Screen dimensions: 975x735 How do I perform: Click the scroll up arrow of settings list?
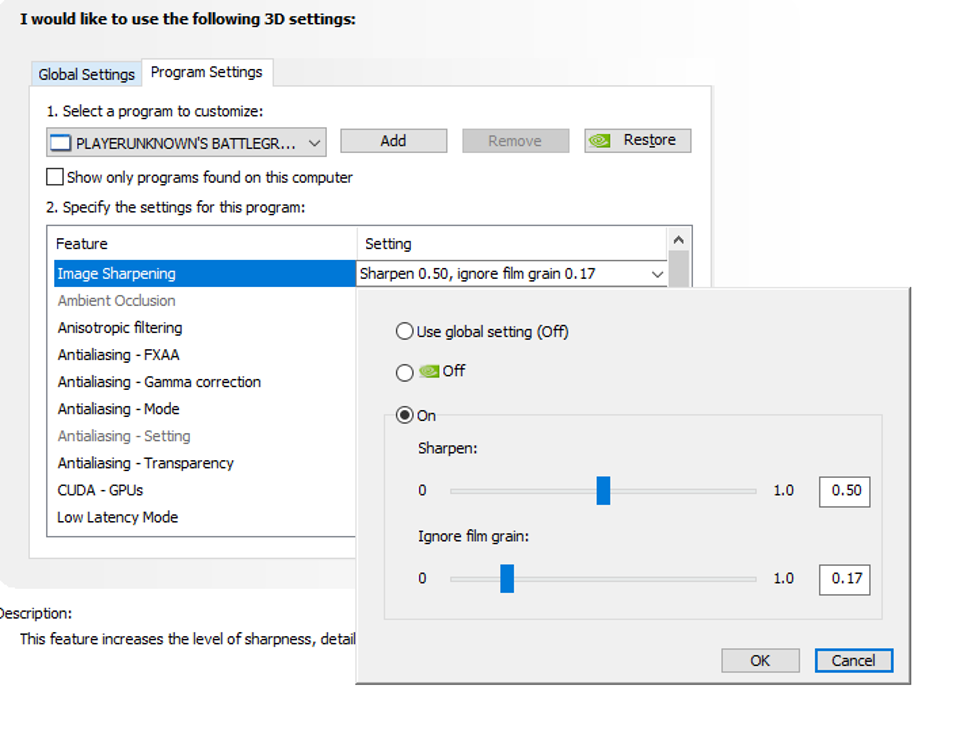click(x=678, y=239)
